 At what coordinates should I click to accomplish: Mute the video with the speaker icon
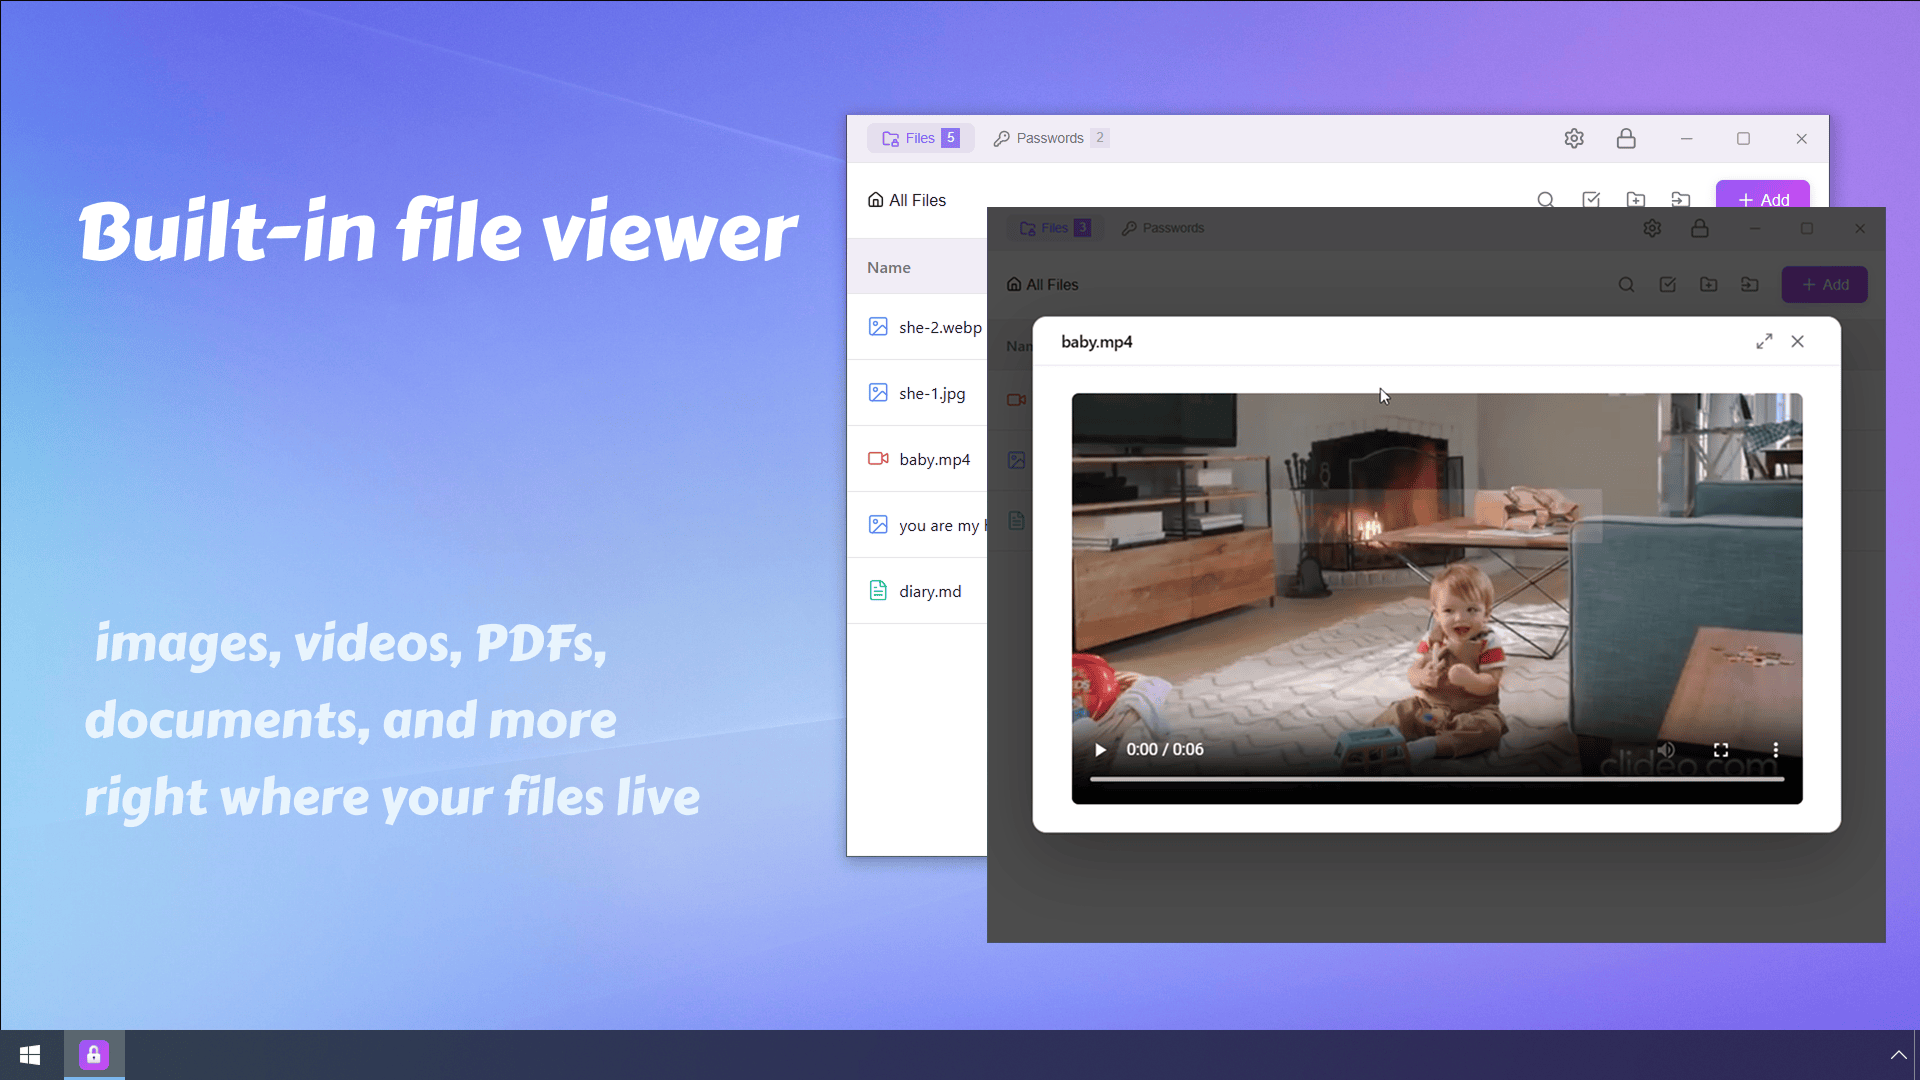(x=1666, y=750)
